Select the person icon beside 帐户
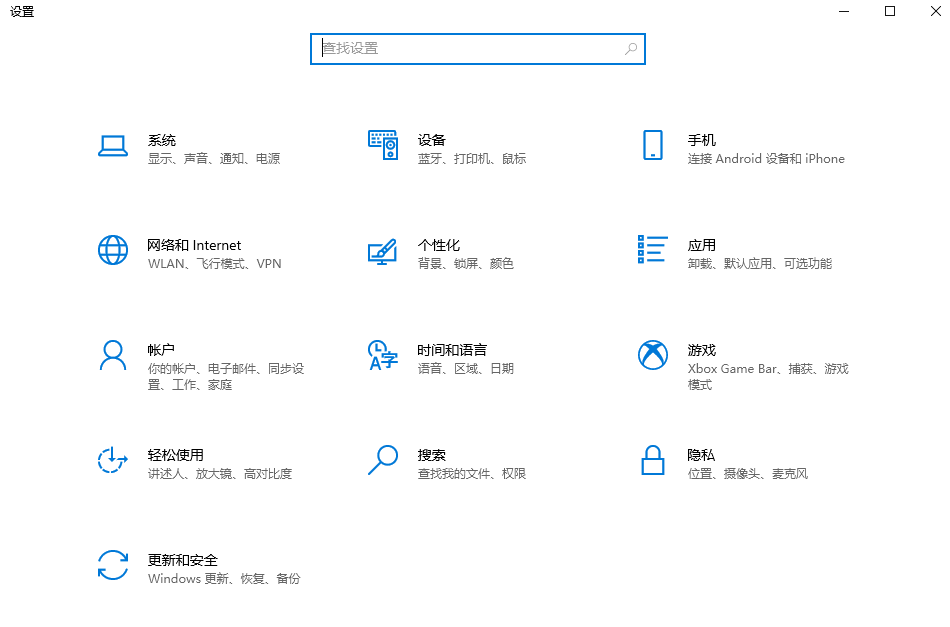Viewport: 950px width, 627px height. click(x=113, y=355)
